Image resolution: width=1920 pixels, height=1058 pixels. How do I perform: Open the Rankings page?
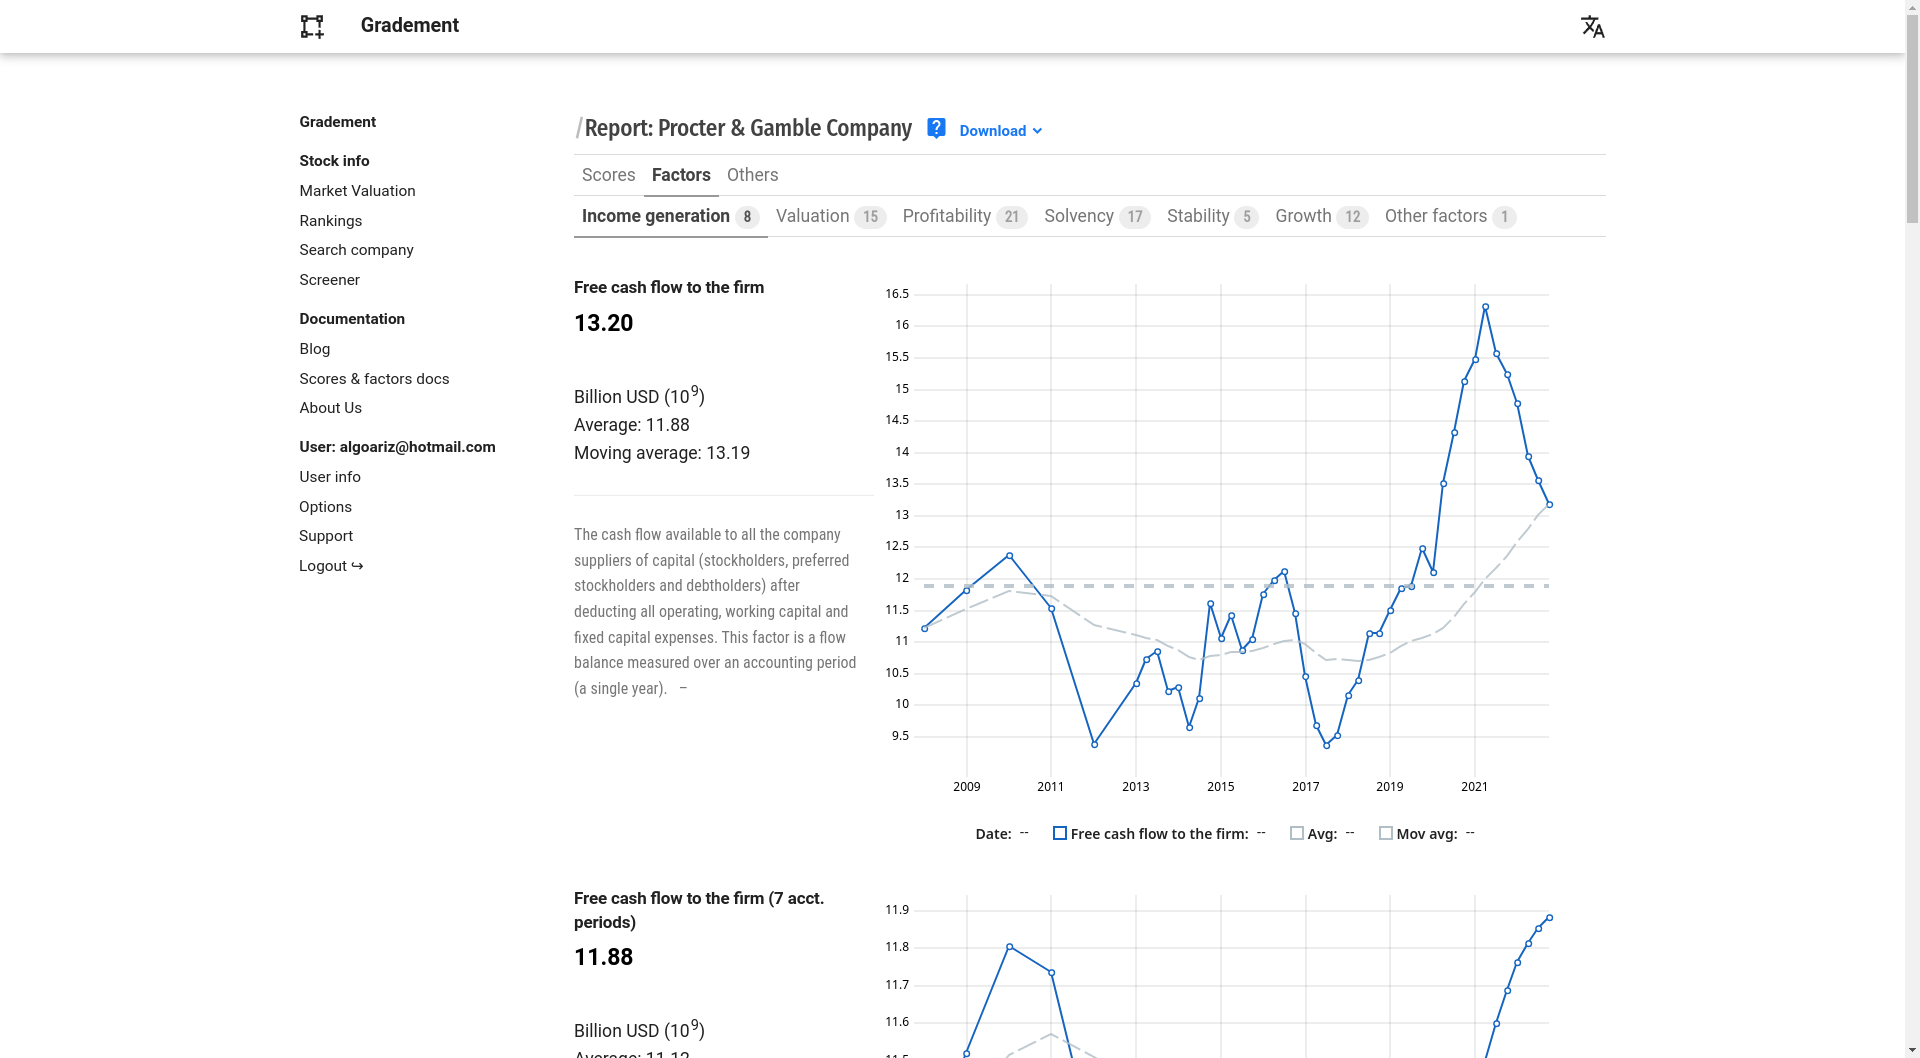coord(331,221)
